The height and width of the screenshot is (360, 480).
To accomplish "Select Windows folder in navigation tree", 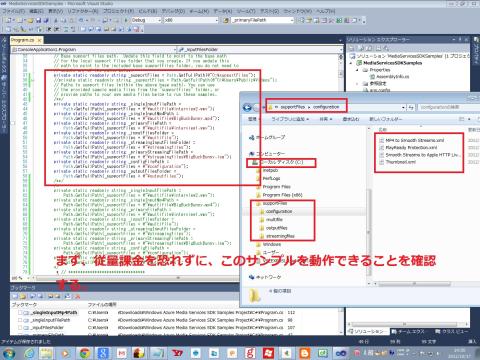I will tap(269, 244).
